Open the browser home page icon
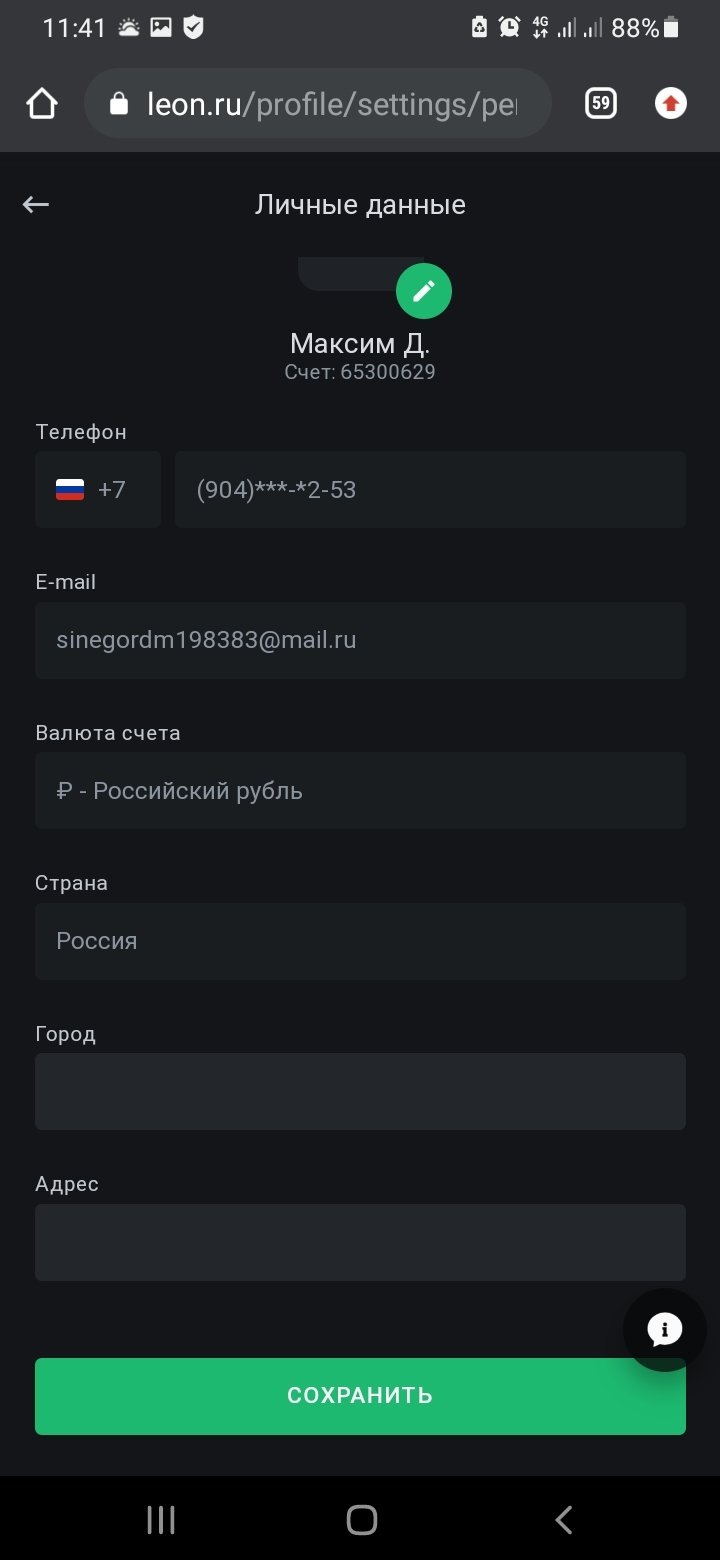The width and height of the screenshot is (720, 1560). pyautogui.click(x=42, y=103)
